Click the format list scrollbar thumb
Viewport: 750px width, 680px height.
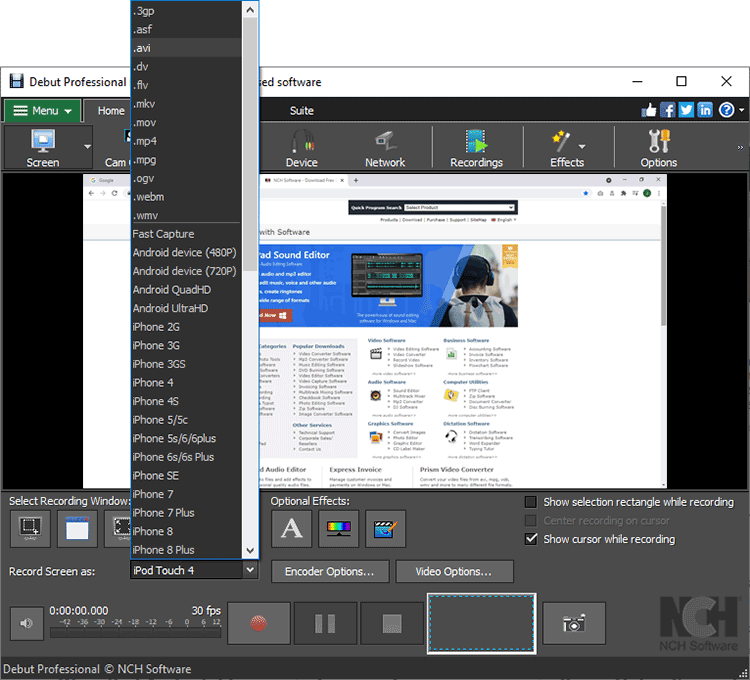click(250, 143)
